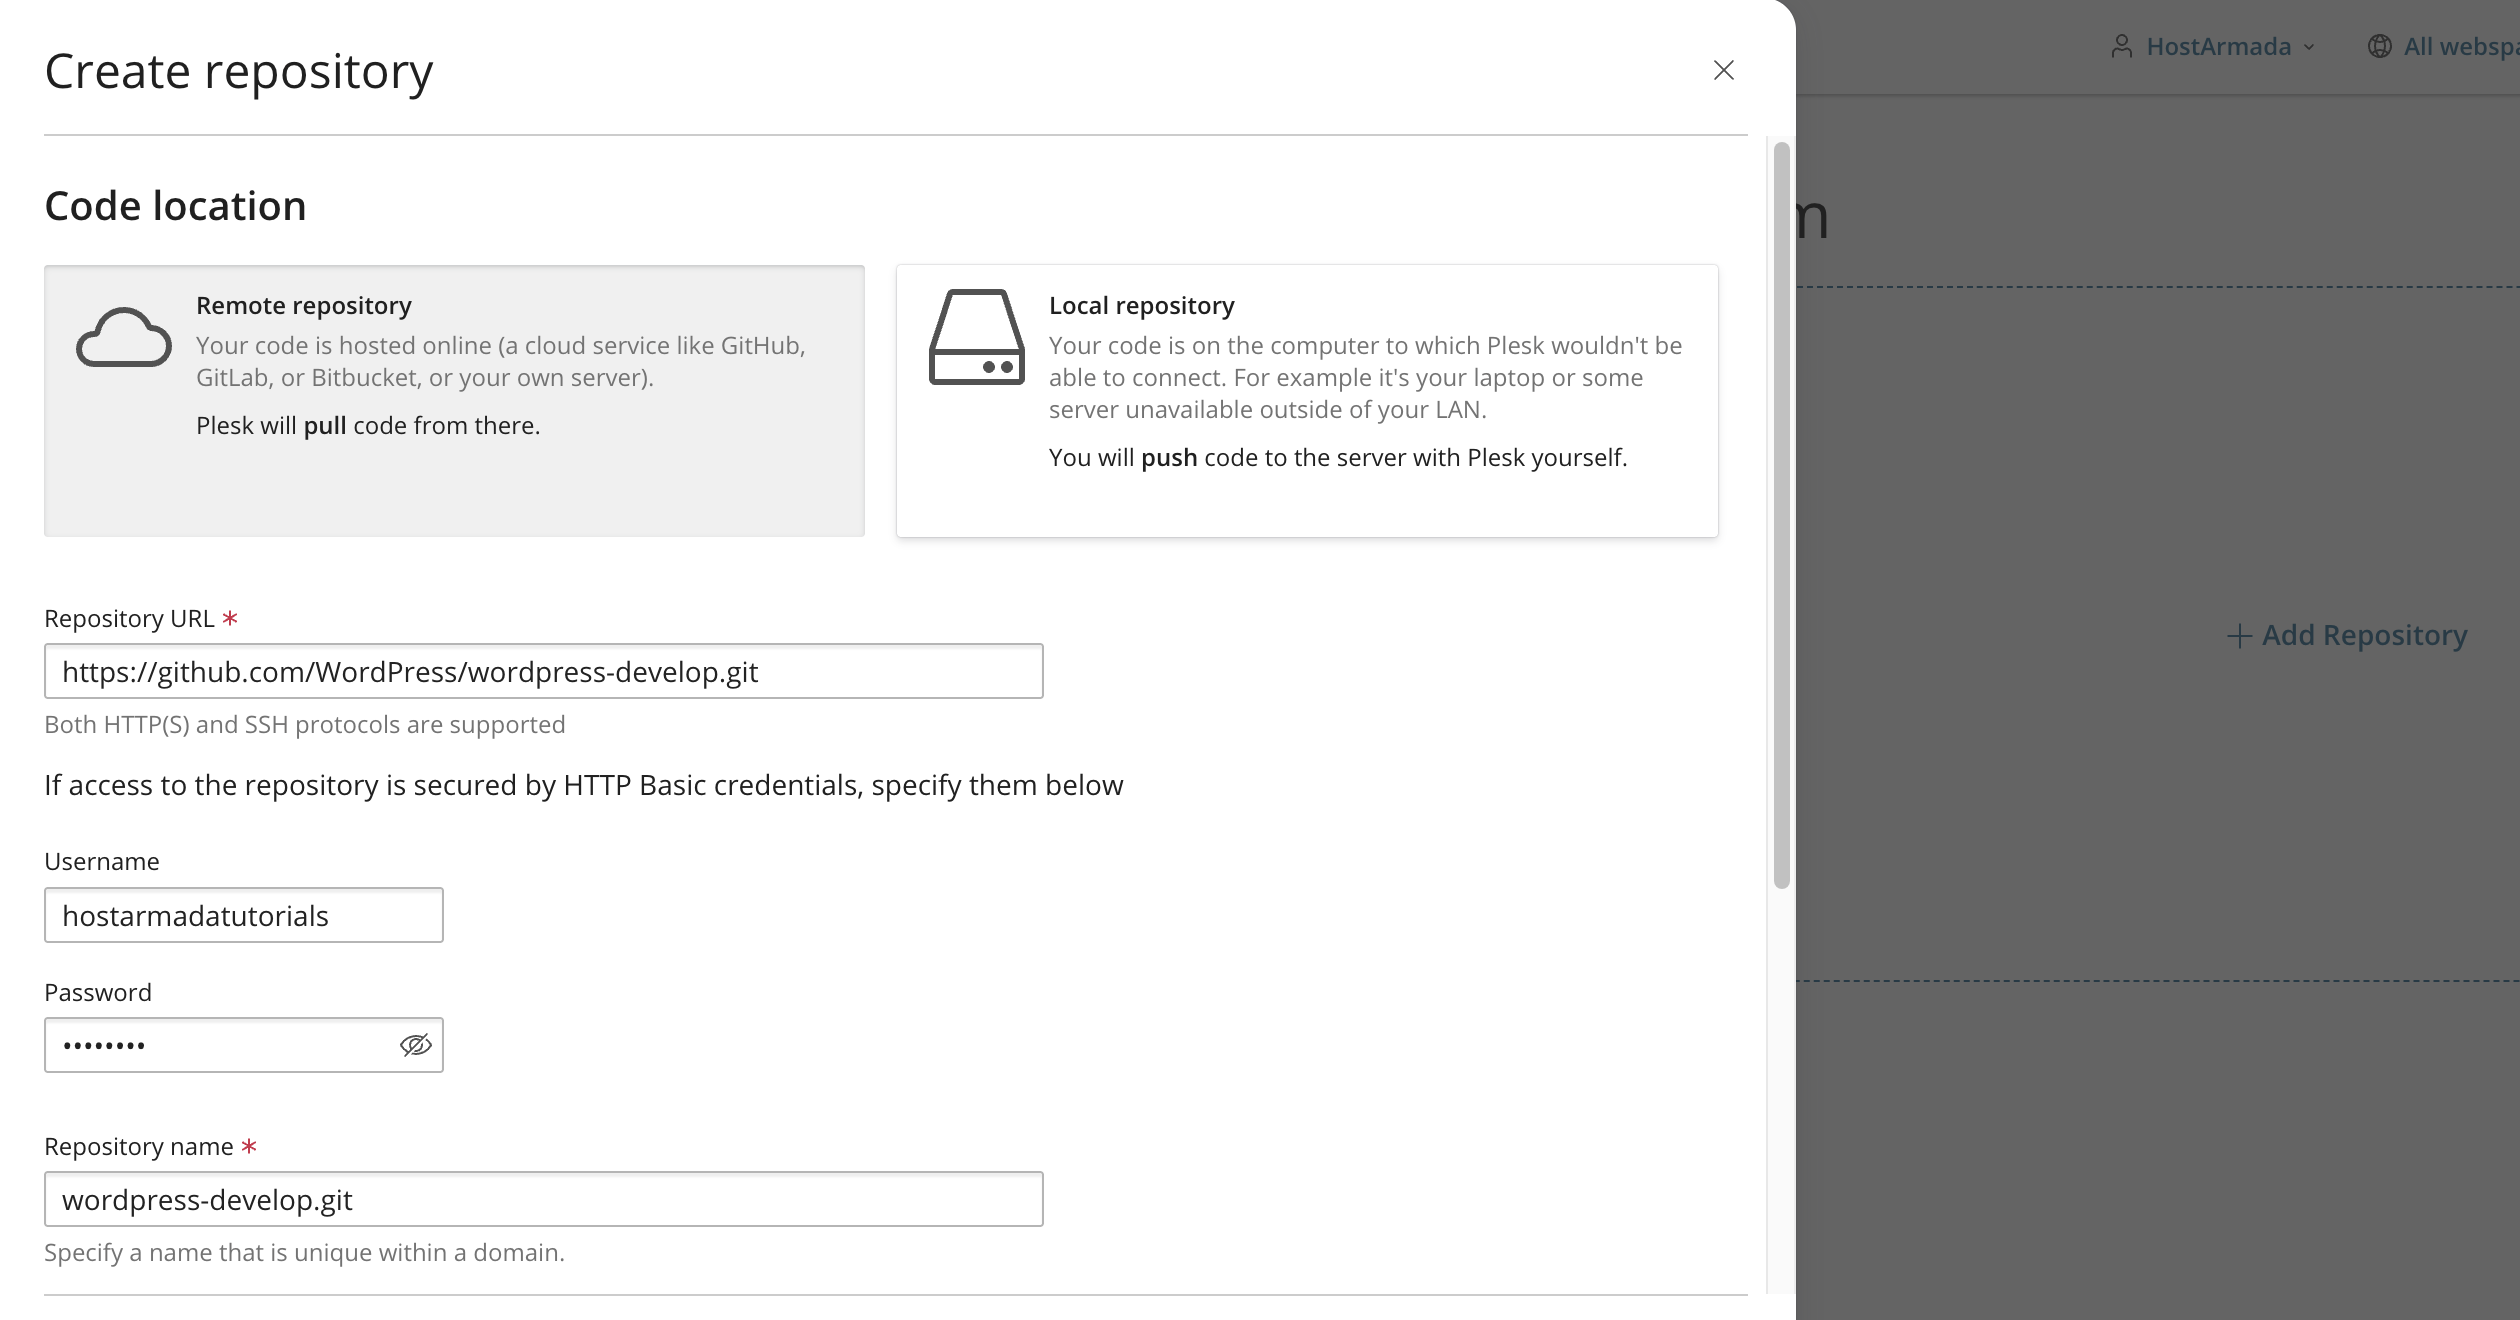Click the 'Repository URL' field label
This screenshot has height=1320, width=2520.
(x=129, y=618)
